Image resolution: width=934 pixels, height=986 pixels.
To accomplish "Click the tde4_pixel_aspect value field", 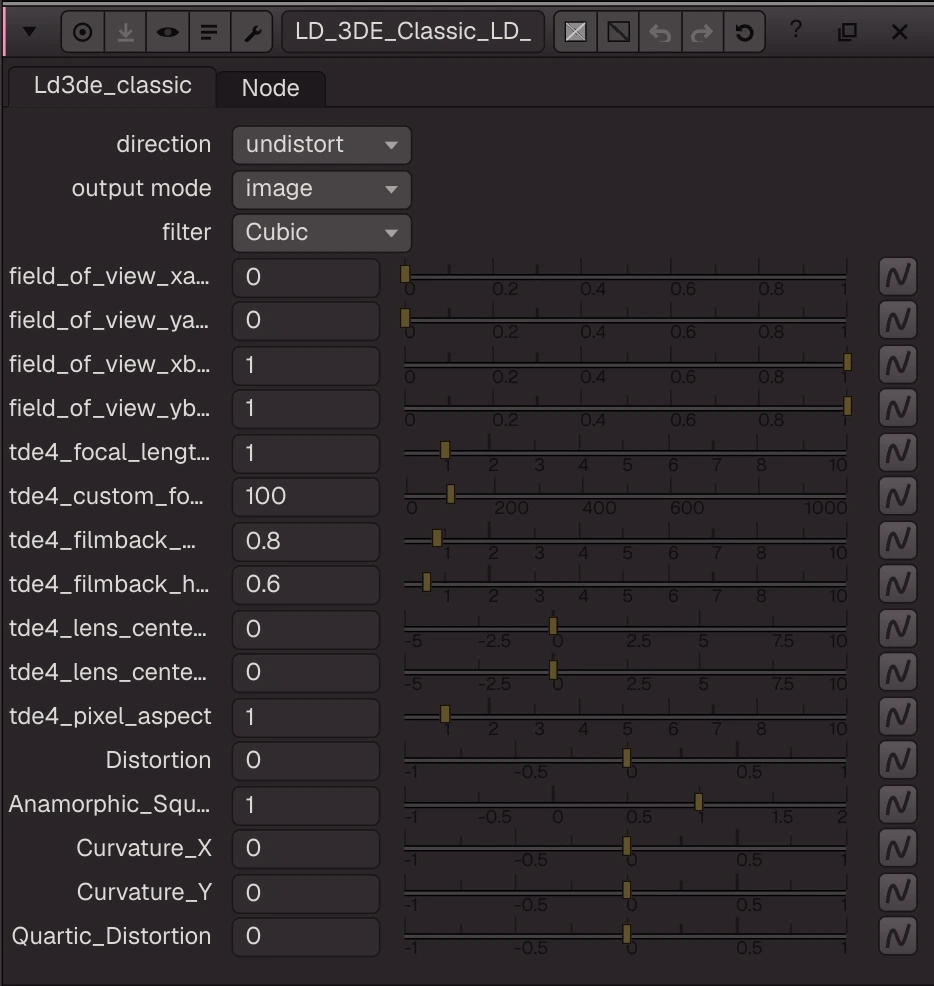I will coord(306,717).
